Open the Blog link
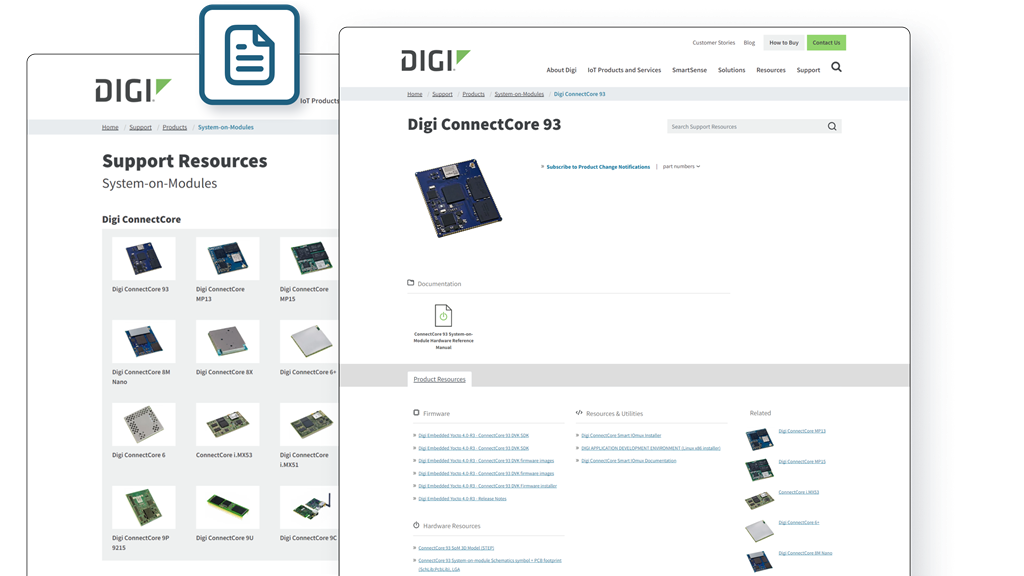This screenshot has height=576, width=1024. click(749, 42)
